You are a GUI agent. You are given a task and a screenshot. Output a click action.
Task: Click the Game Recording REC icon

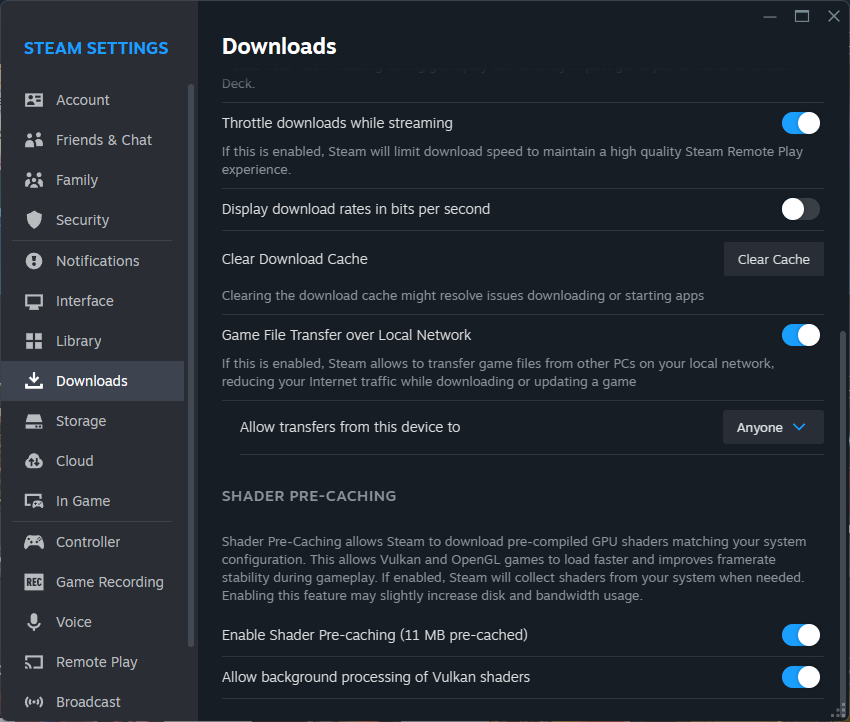coord(34,581)
